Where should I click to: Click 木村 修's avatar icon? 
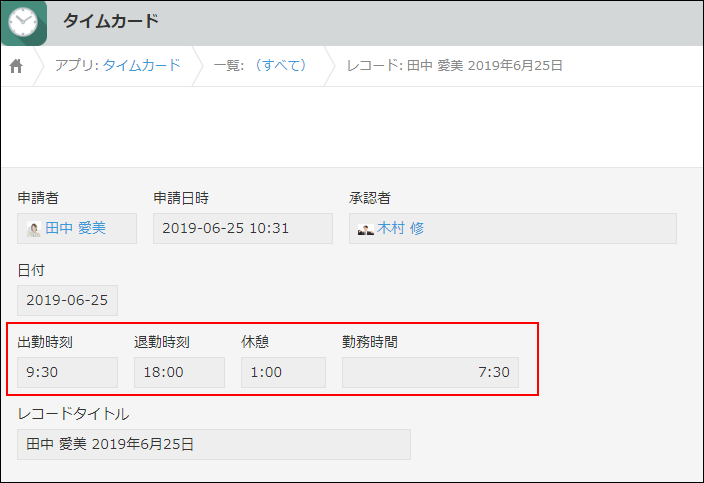coord(366,229)
